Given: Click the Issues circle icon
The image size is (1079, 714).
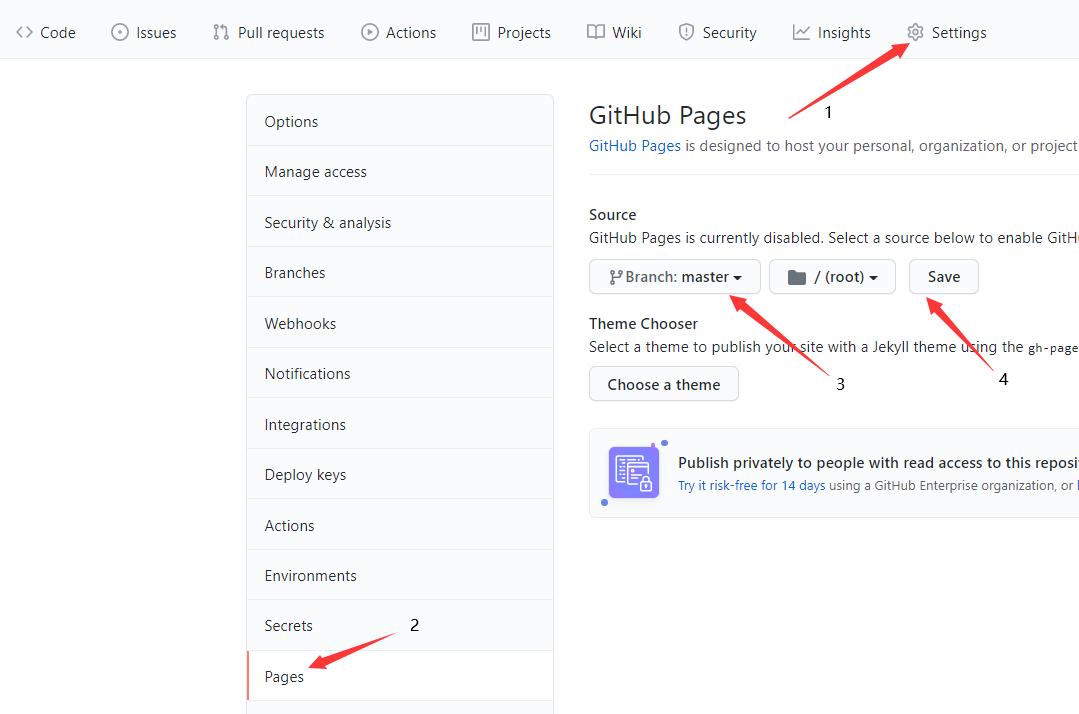Looking at the screenshot, I should 120,32.
